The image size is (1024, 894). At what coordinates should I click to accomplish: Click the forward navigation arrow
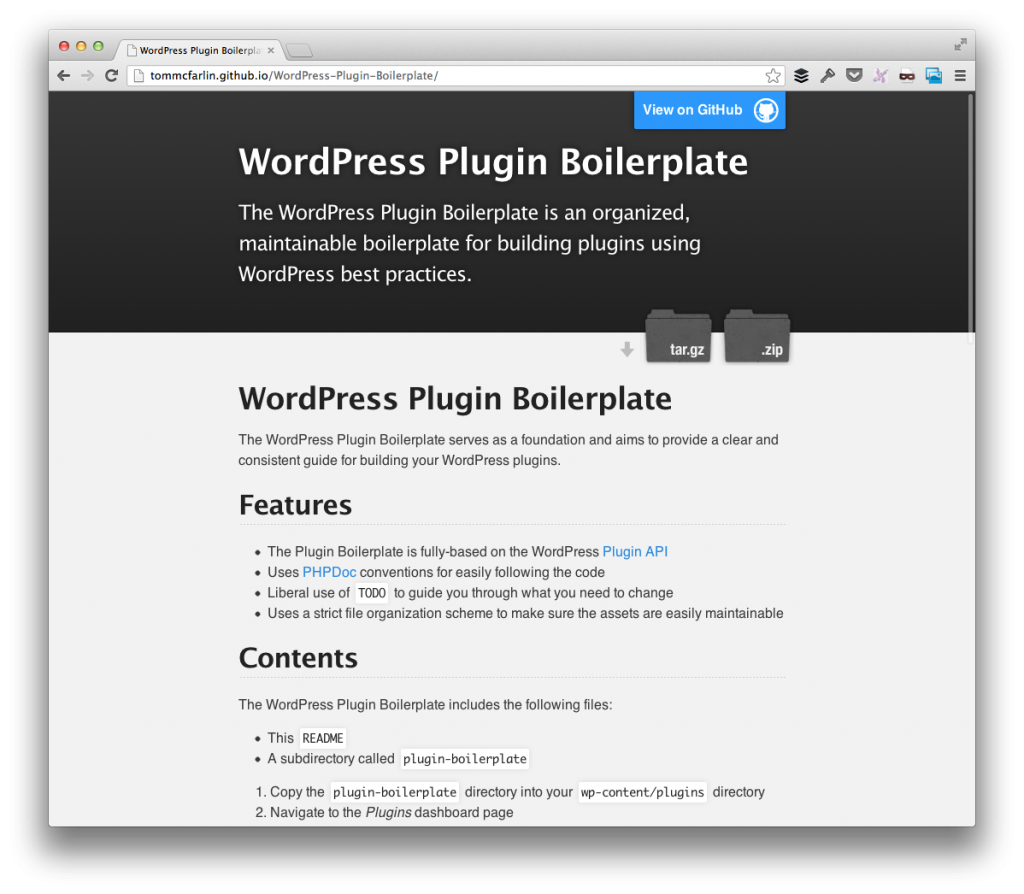click(x=88, y=76)
